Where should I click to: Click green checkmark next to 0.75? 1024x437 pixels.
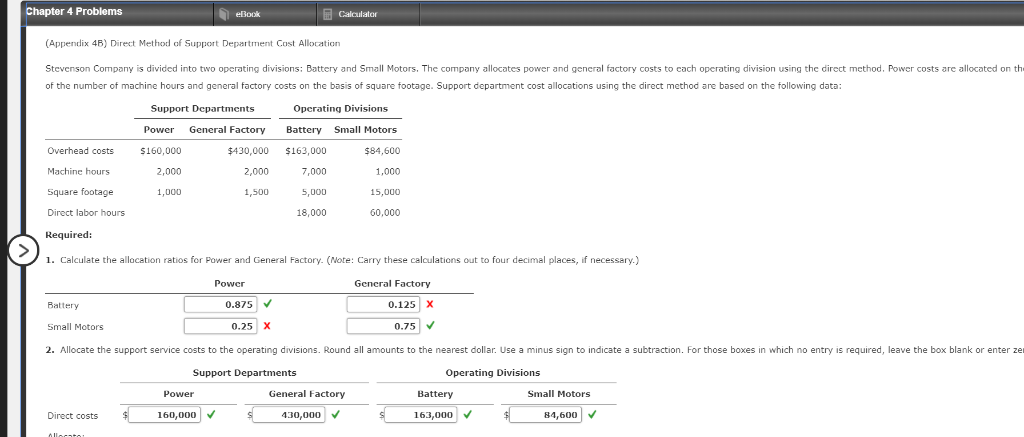(430, 325)
